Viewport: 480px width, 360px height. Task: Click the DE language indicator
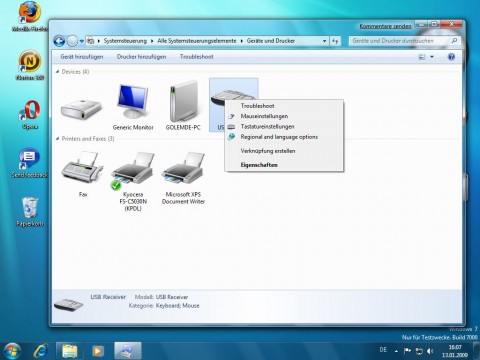(x=383, y=350)
